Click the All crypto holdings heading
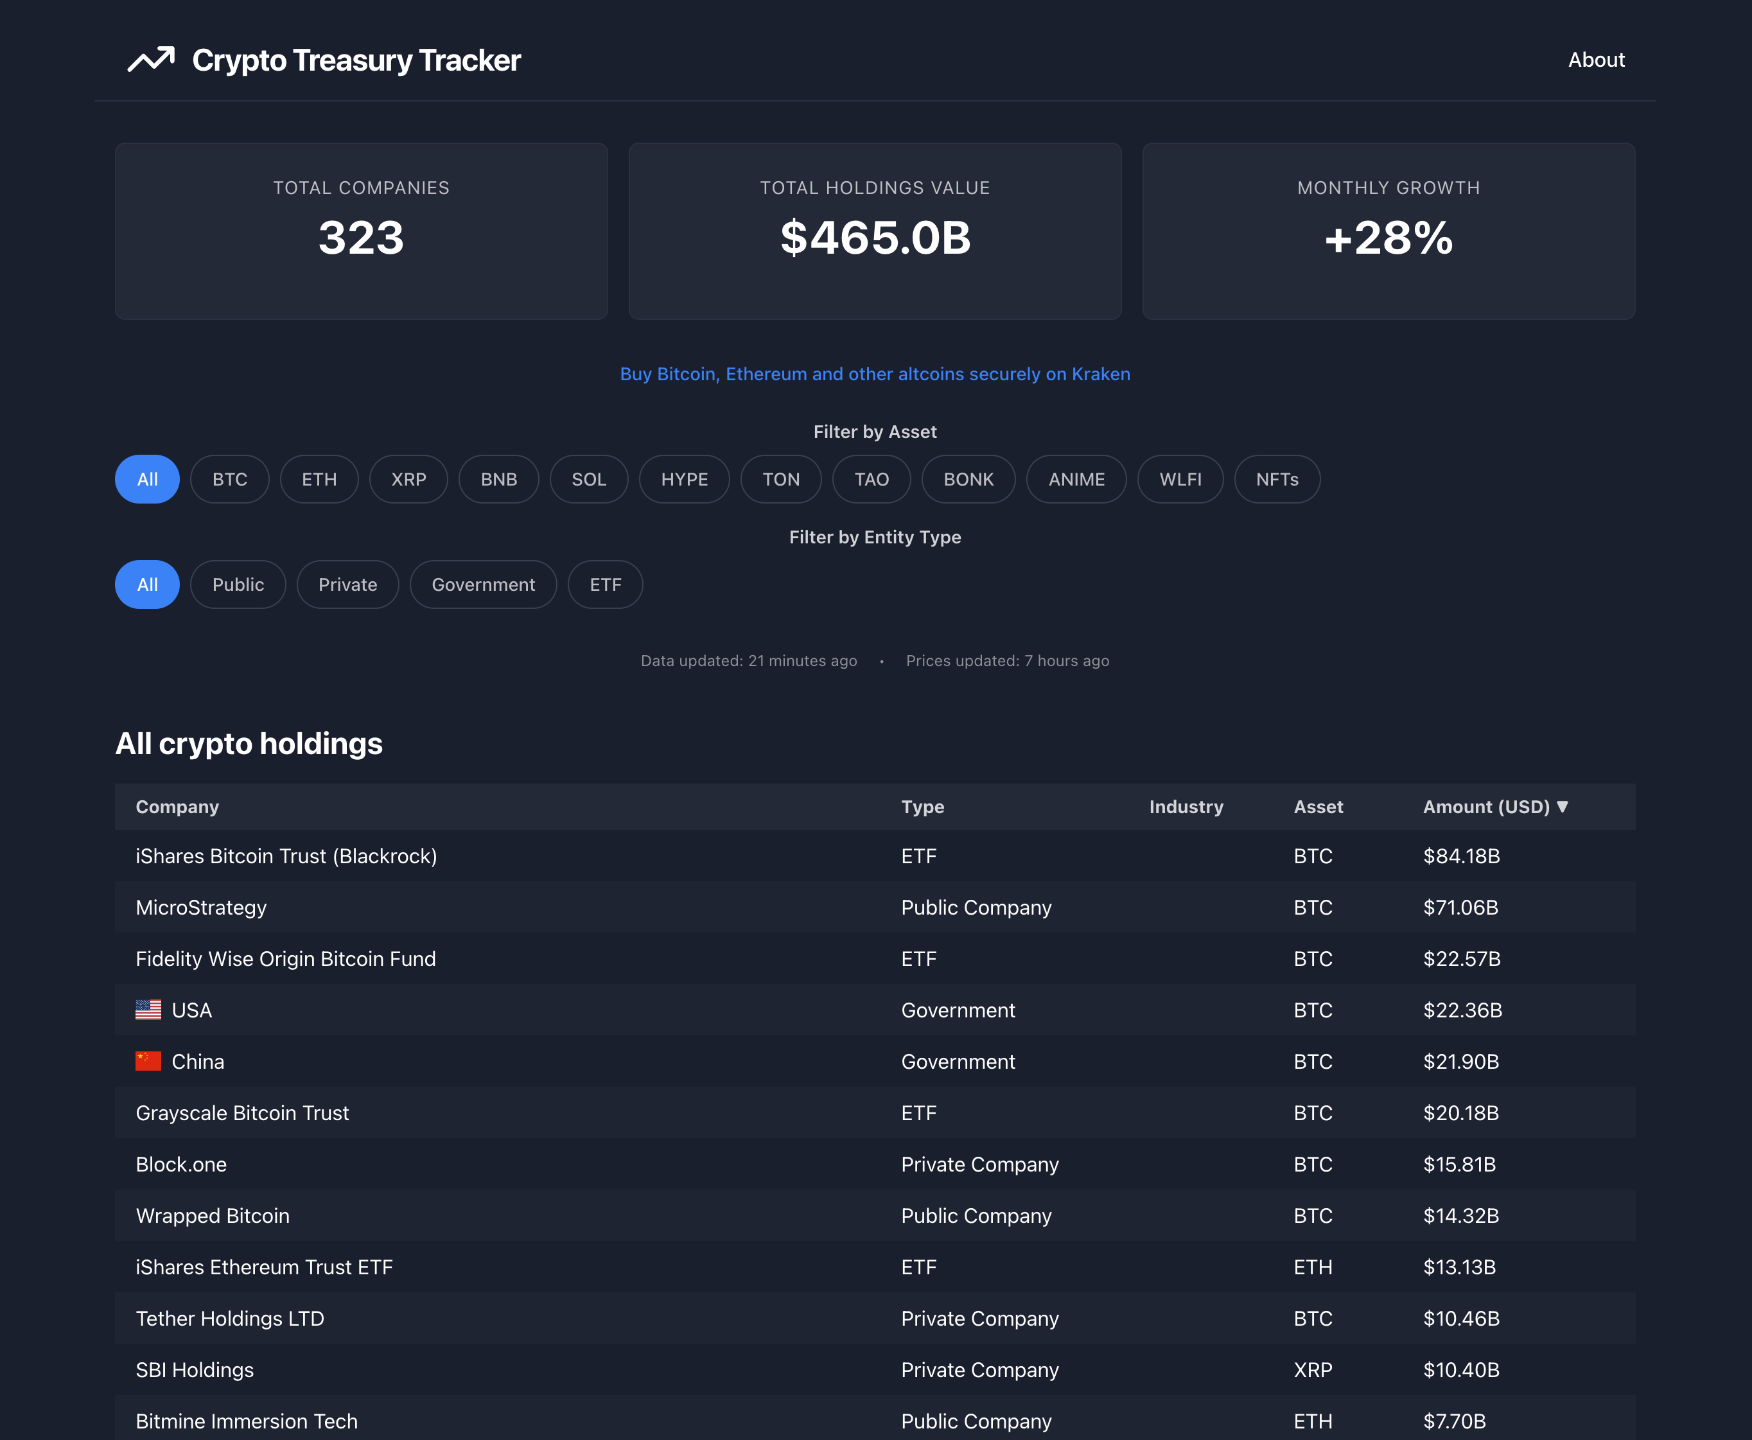1752x1440 pixels. (249, 743)
